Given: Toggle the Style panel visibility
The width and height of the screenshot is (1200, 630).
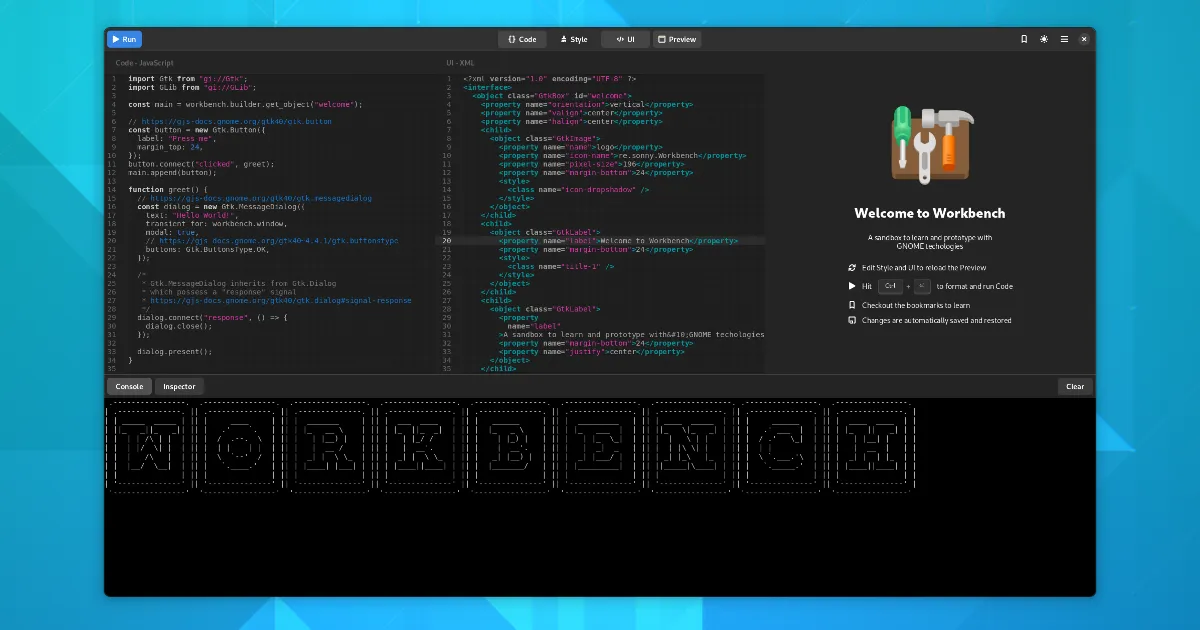Looking at the screenshot, I should [573, 40].
